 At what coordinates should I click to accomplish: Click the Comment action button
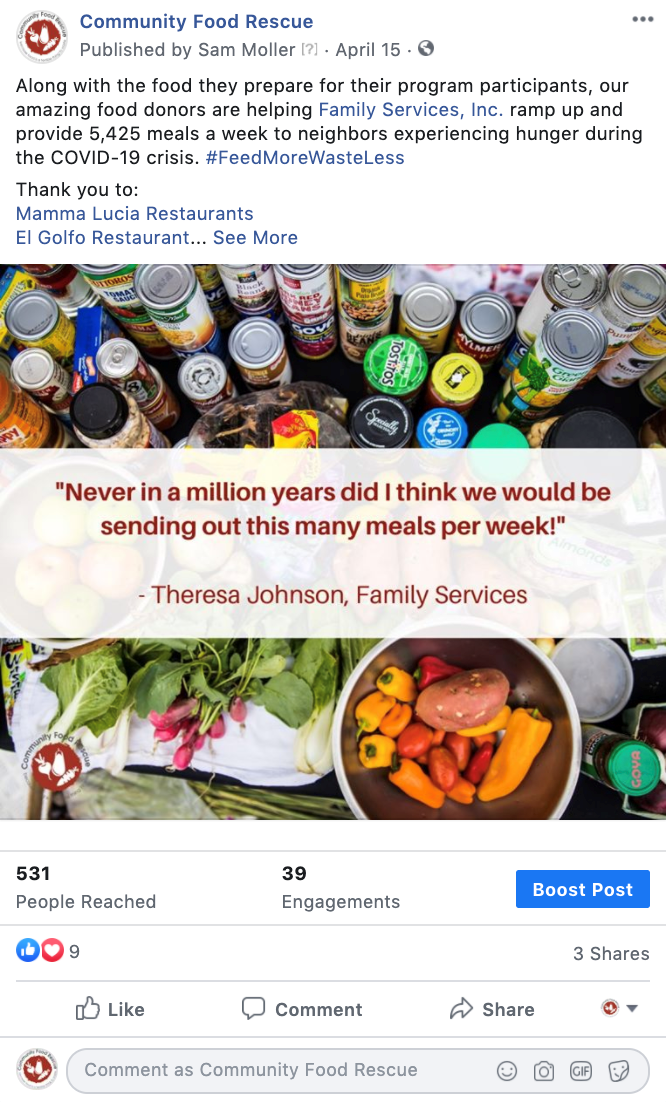point(302,1009)
